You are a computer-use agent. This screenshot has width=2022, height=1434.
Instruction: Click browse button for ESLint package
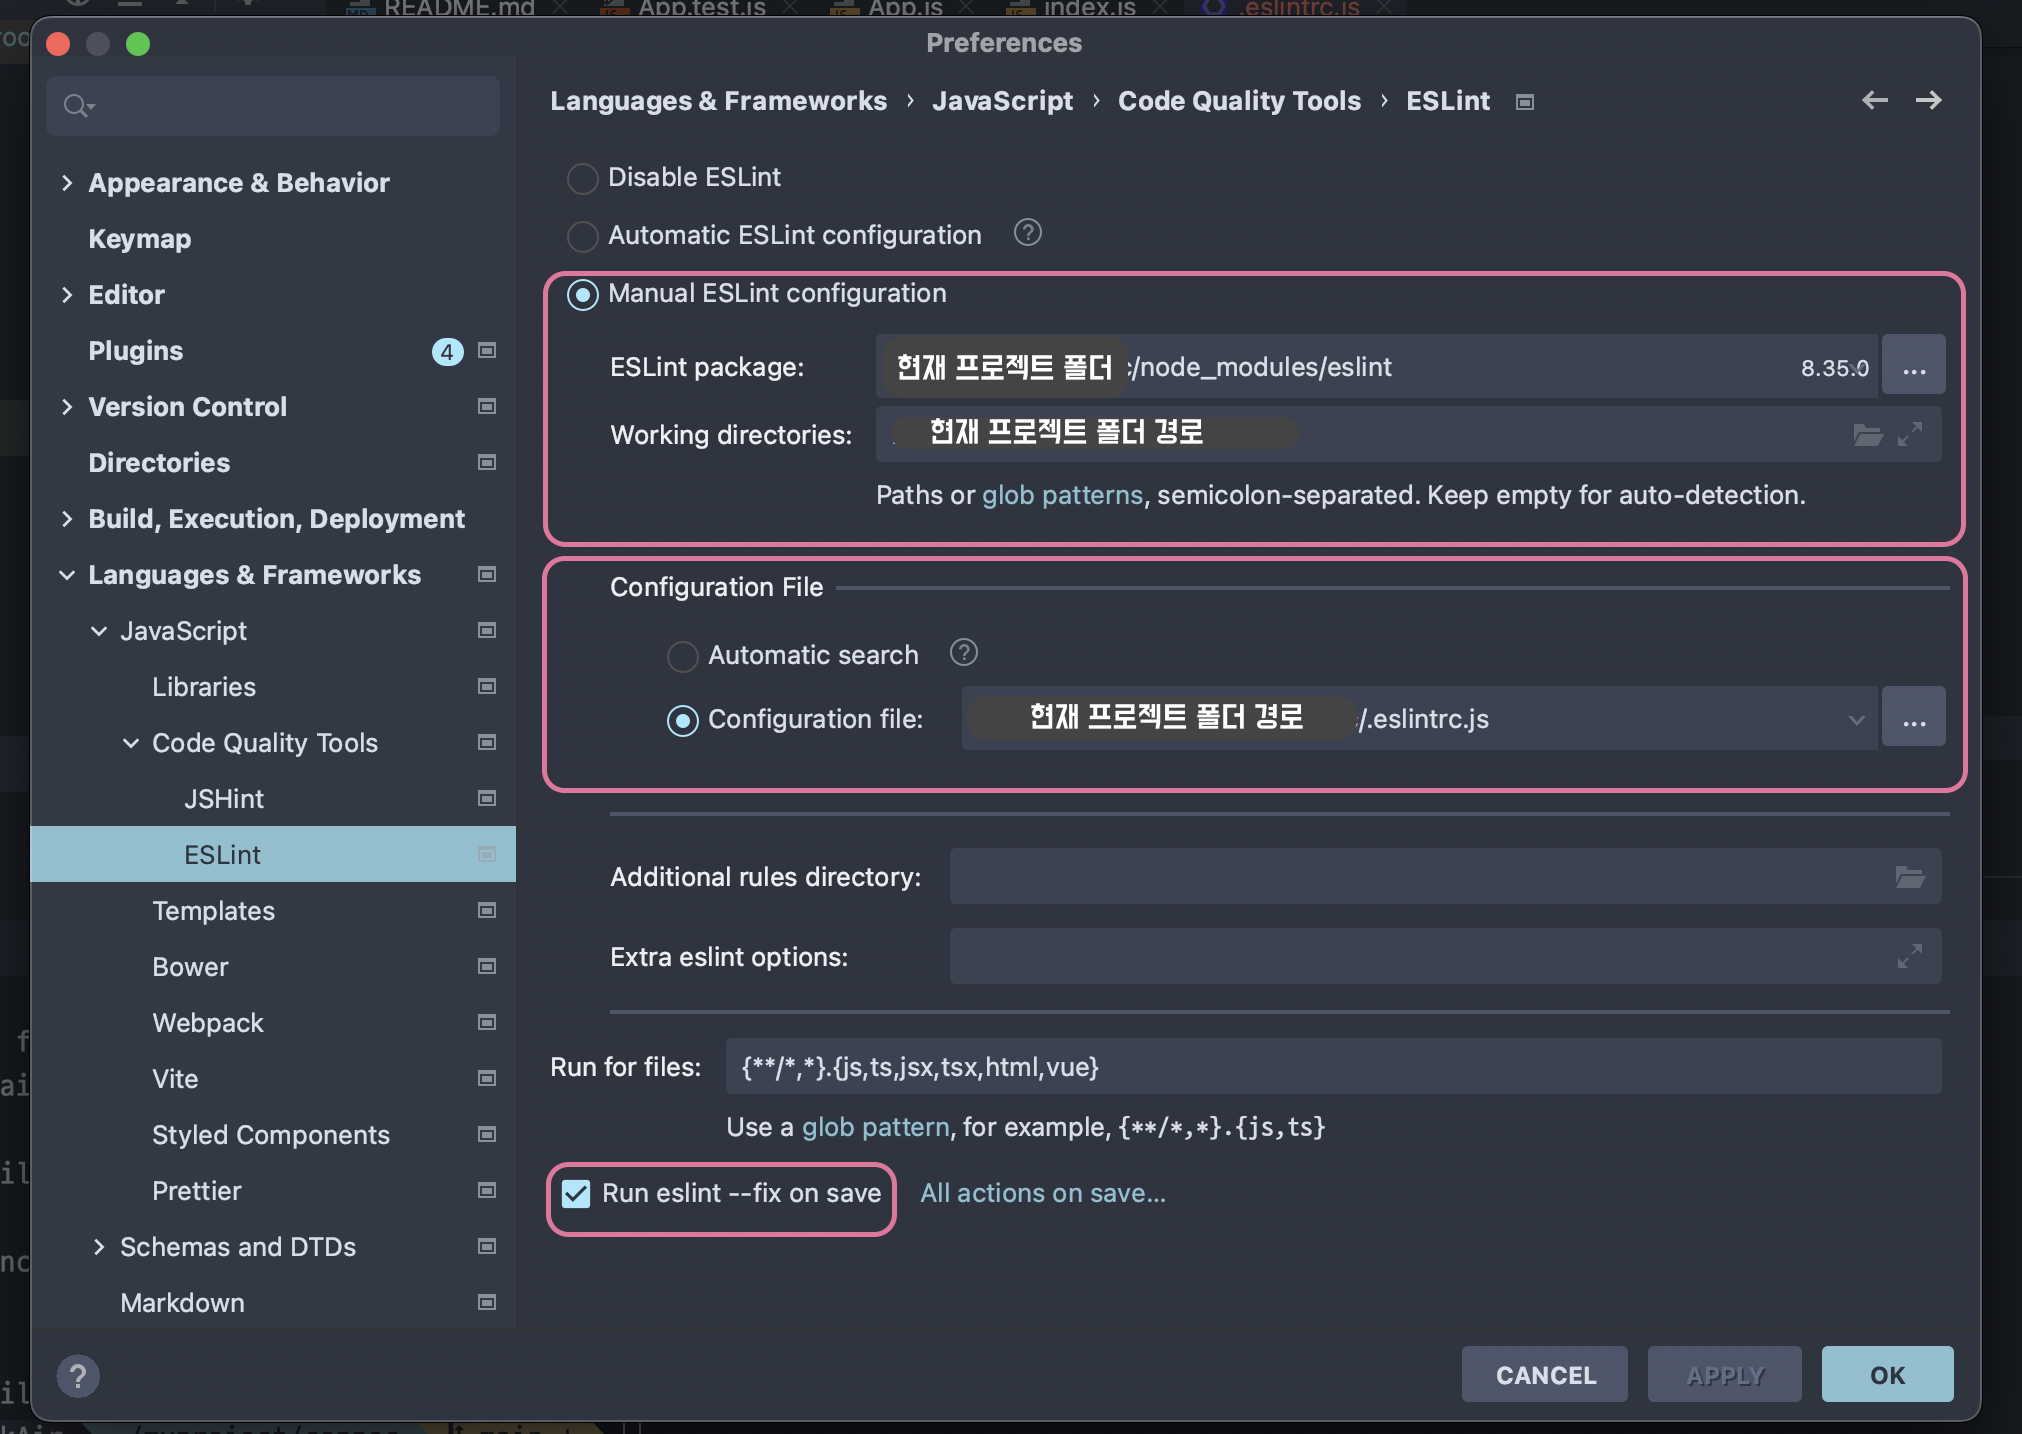(x=1913, y=366)
